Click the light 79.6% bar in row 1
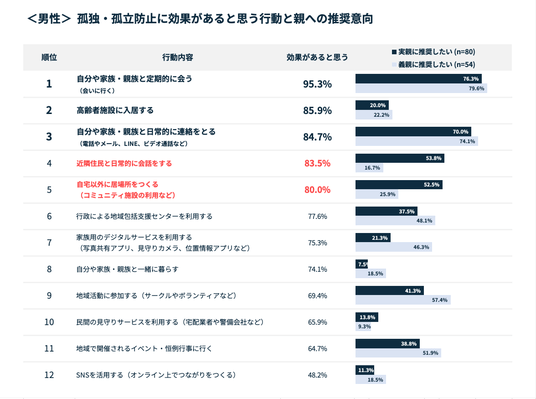This screenshot has height=399, width=536. click(421, 88)
